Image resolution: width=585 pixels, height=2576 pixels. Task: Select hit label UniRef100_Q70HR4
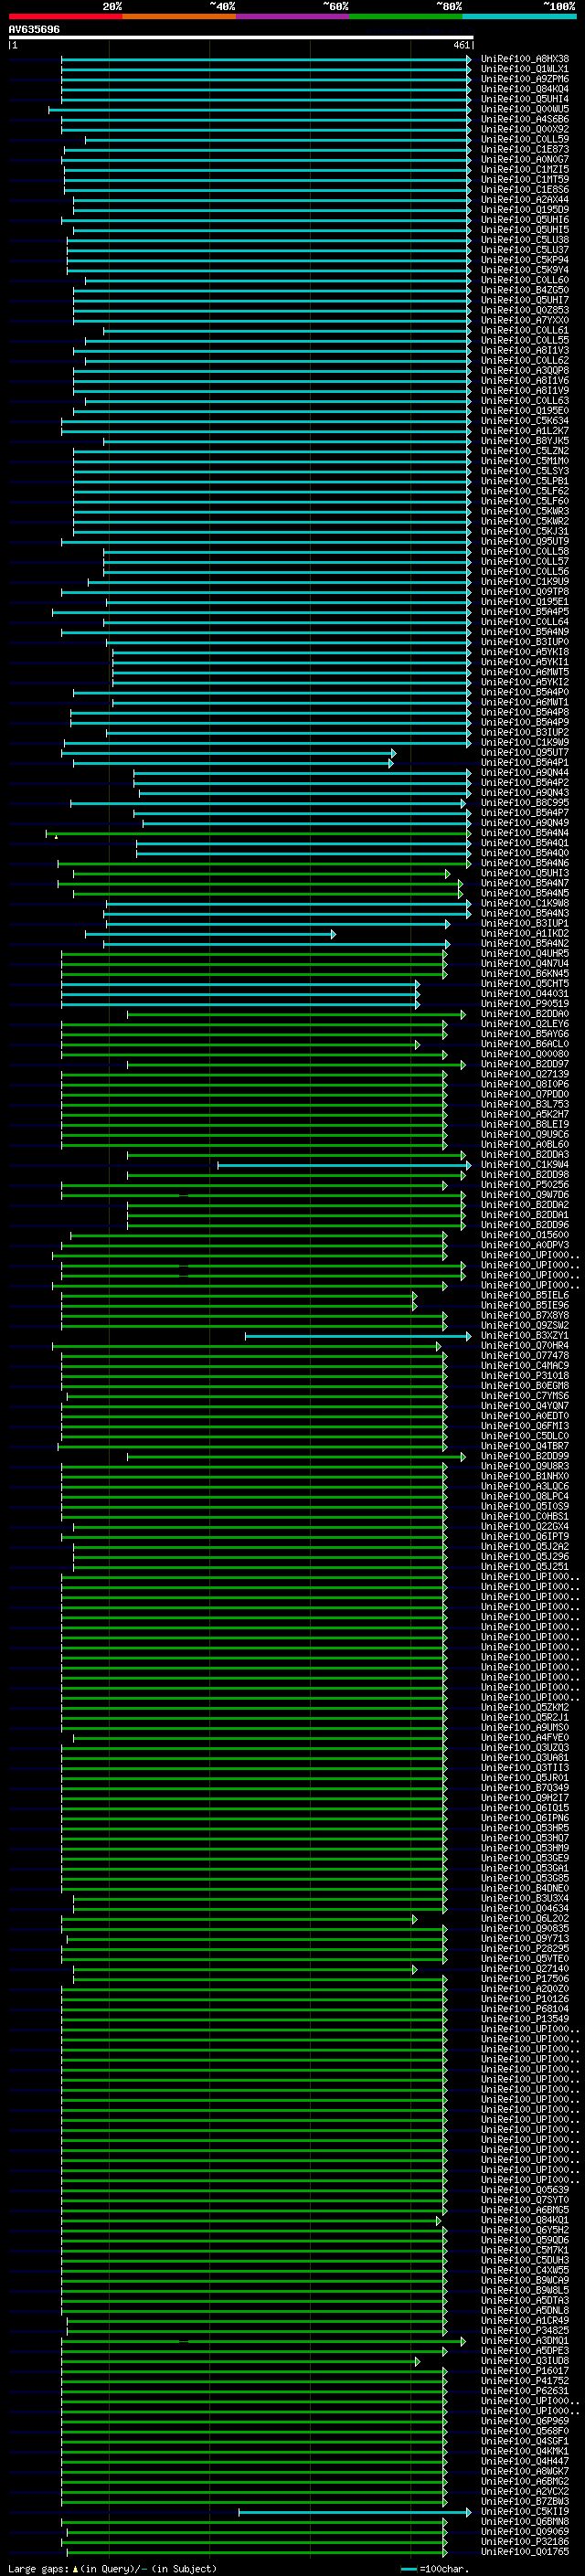[x=525, y=1346]
